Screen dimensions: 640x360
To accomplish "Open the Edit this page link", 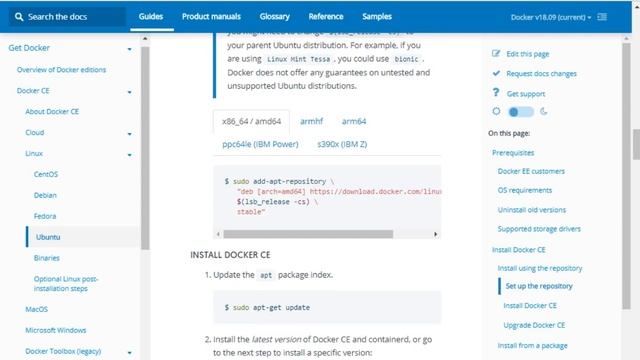I will pos(527,54).
